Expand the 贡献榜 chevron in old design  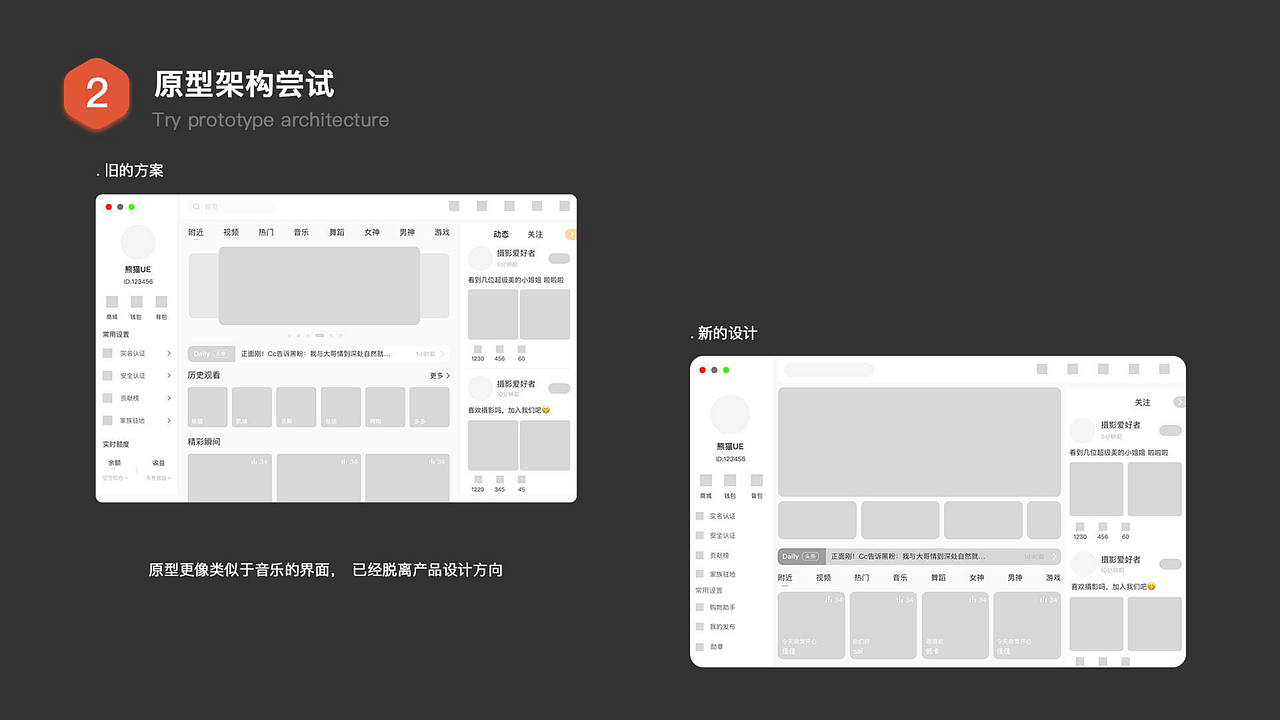click(169, 398)
